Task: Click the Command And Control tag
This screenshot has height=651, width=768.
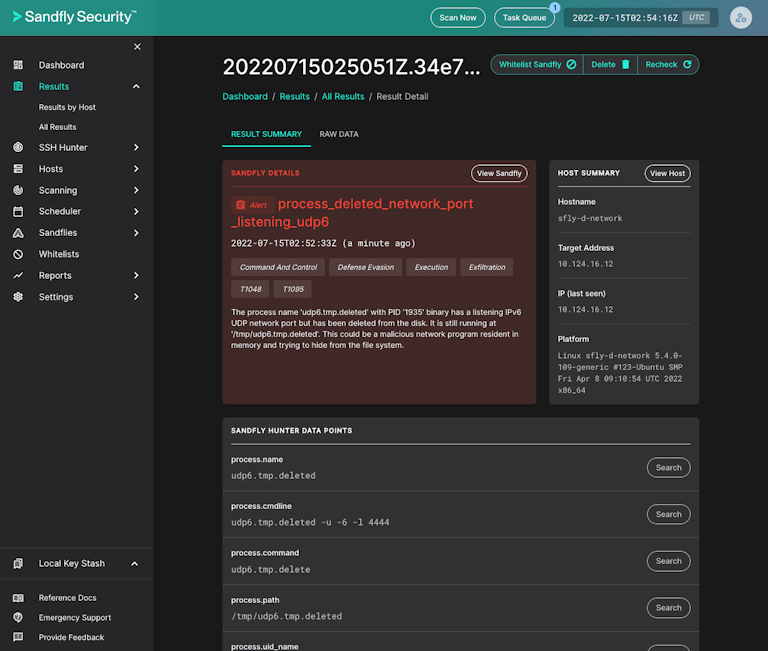Action: point(278,267)
